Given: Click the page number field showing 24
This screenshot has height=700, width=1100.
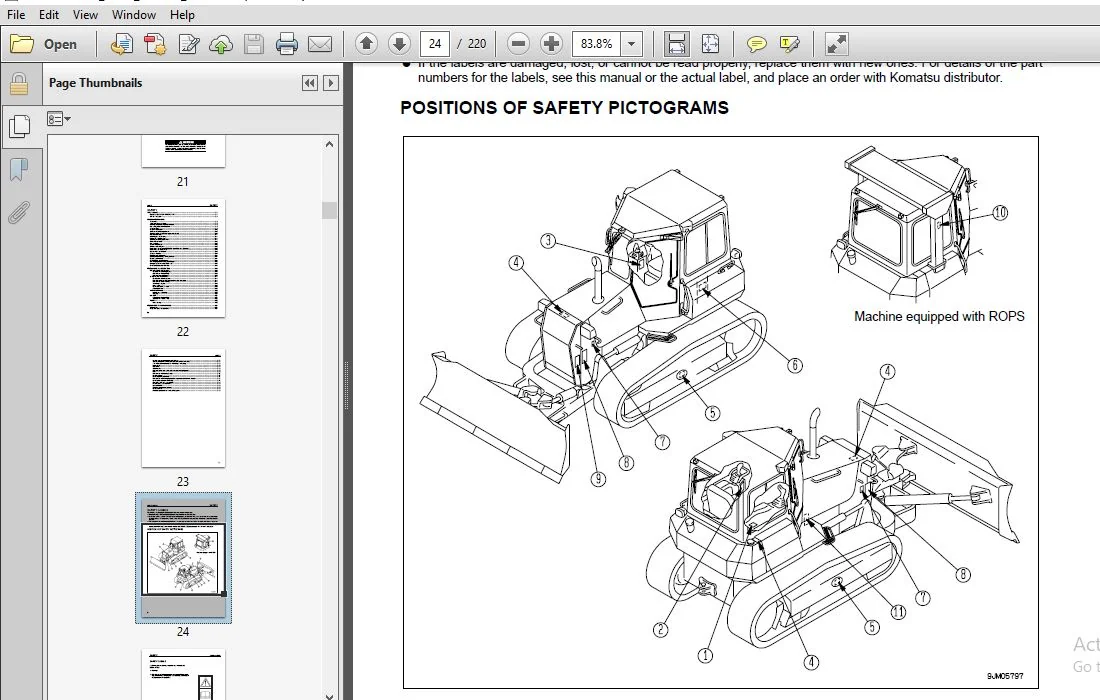Looking at the screenshot, I should (435, 44).
